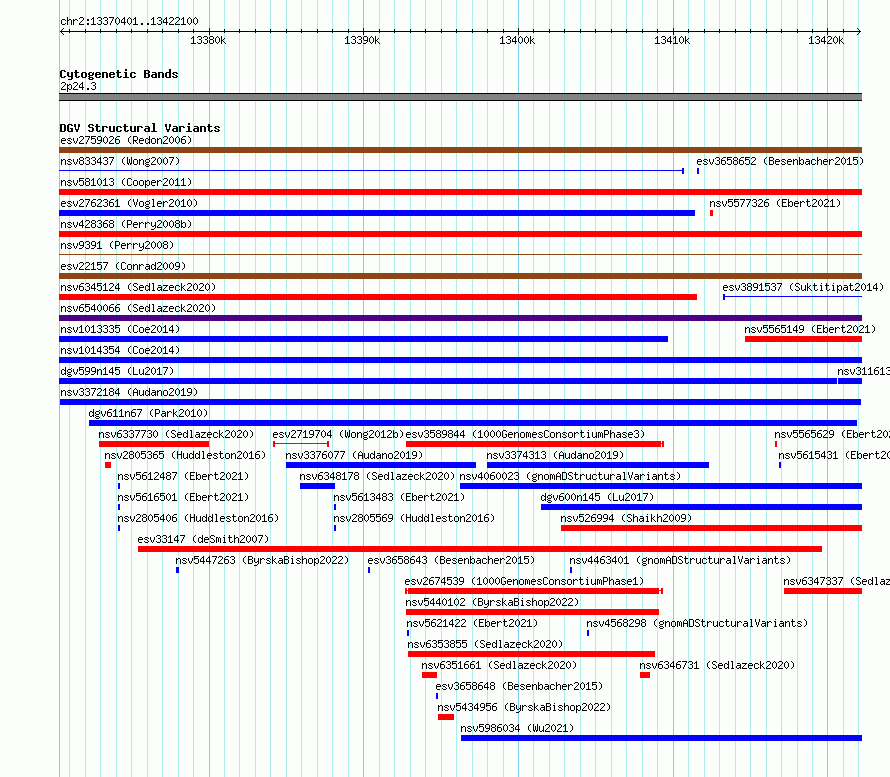
Task: Select esv33147 (deSmith2007) label
Action: (203, 539)
